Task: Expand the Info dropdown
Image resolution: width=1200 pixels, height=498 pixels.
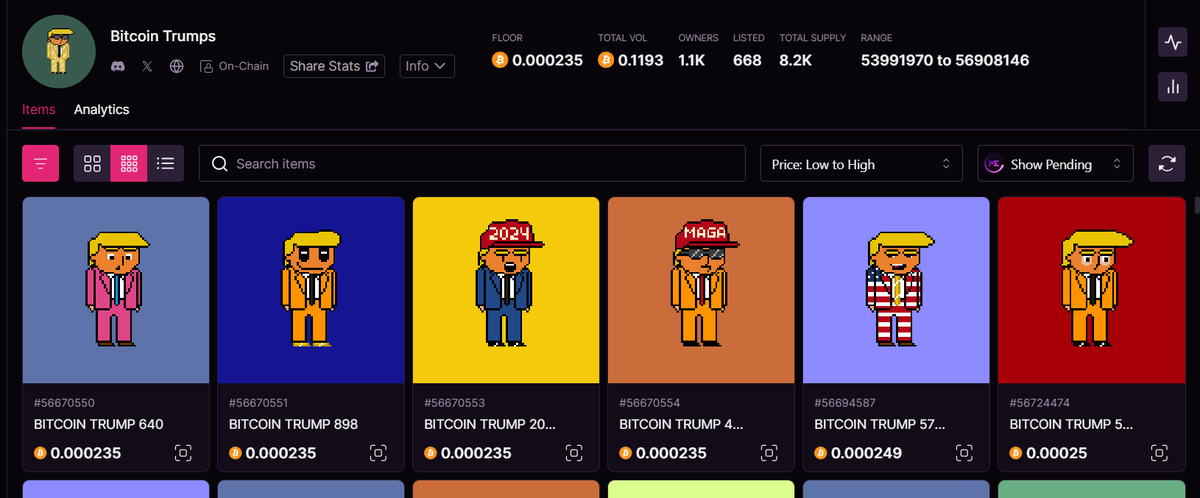Action: coord(427,66)
